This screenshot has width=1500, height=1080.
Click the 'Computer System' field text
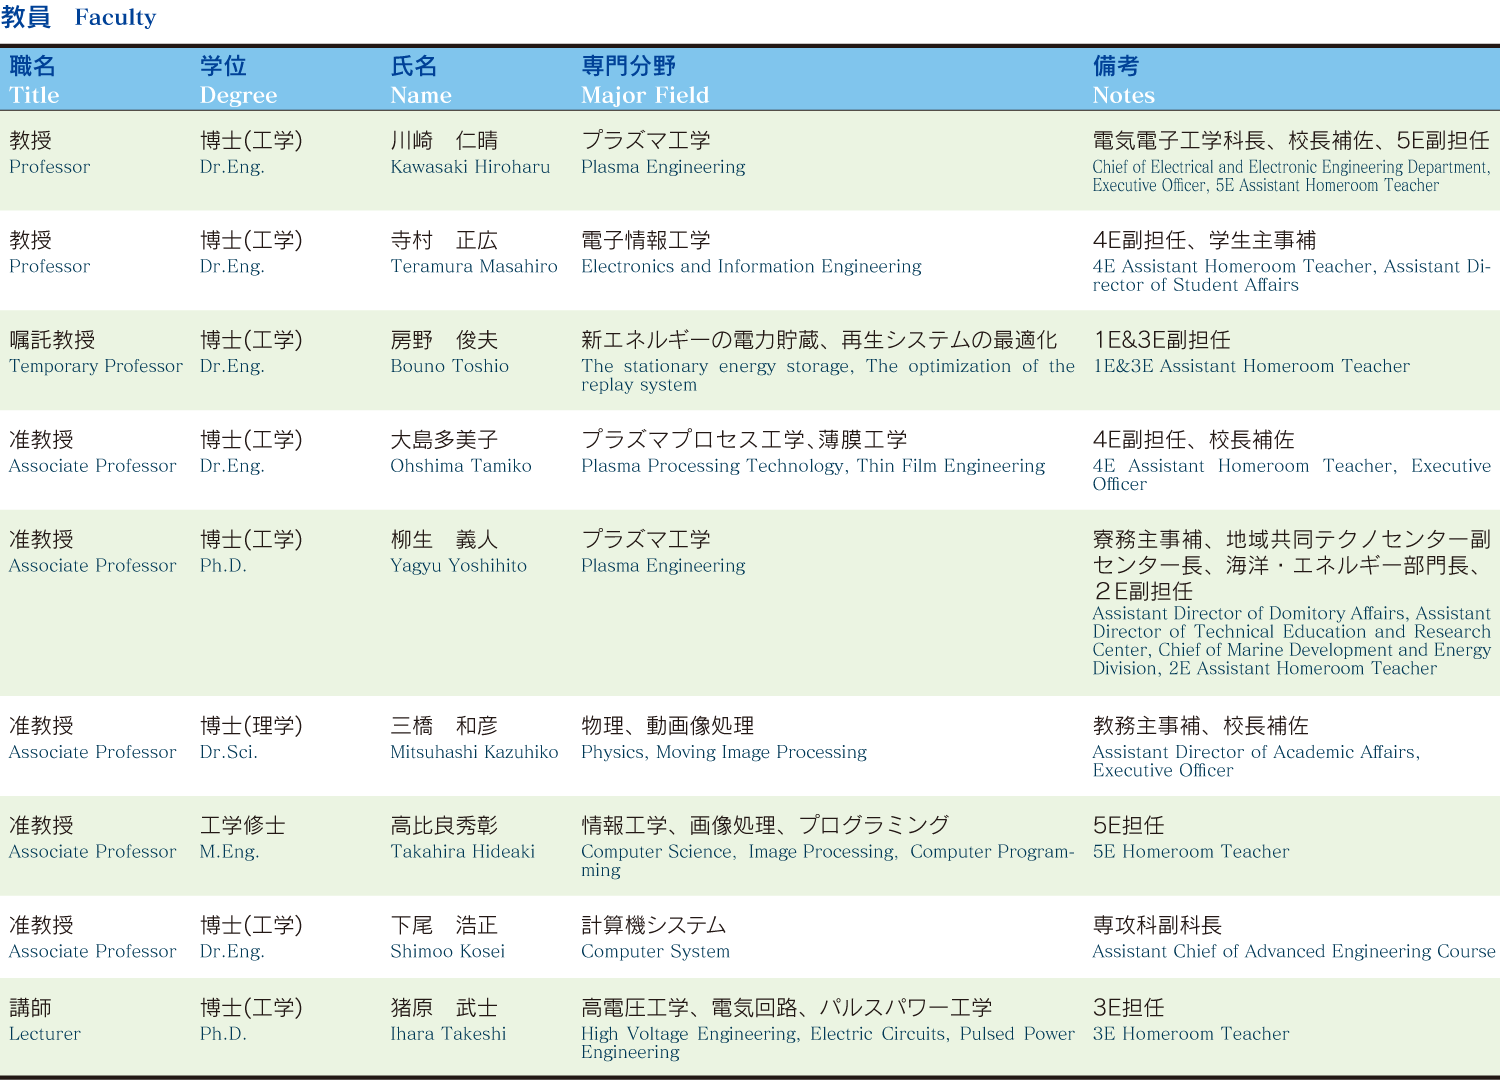pyautogui.click(x=655, y=951)
